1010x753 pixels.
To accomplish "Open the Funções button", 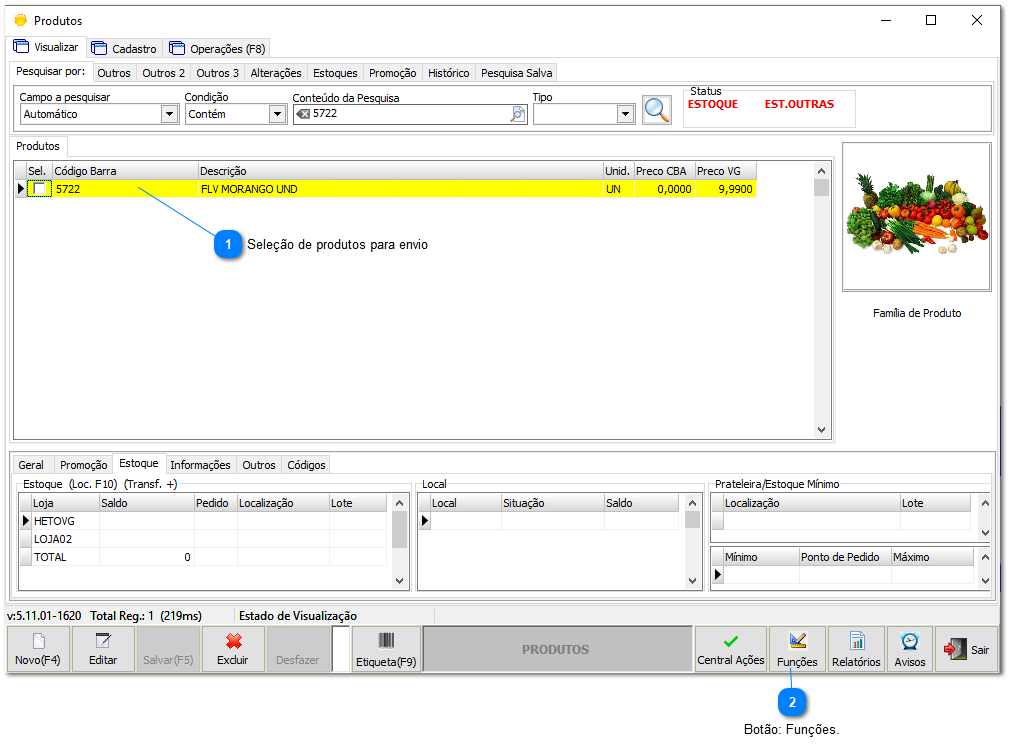I will 797,649.
